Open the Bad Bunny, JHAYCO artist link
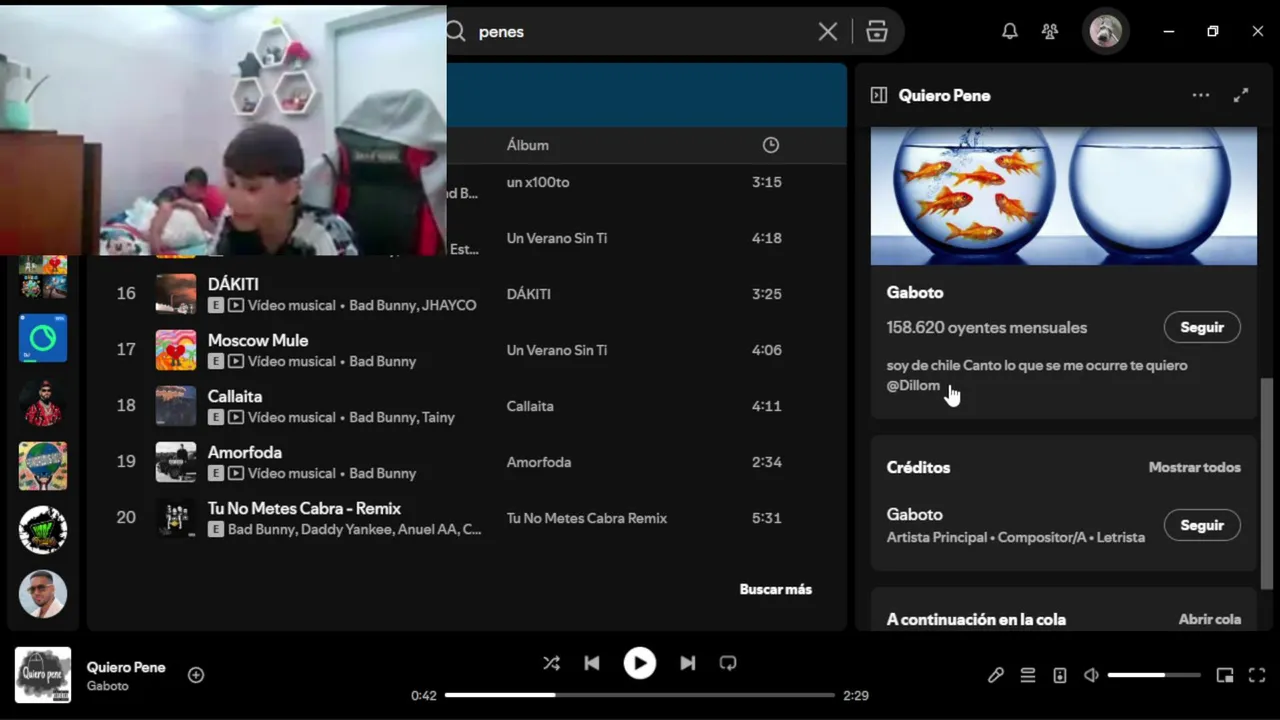This screenshot has width=1280, height=720. click(x=413, y=305)
